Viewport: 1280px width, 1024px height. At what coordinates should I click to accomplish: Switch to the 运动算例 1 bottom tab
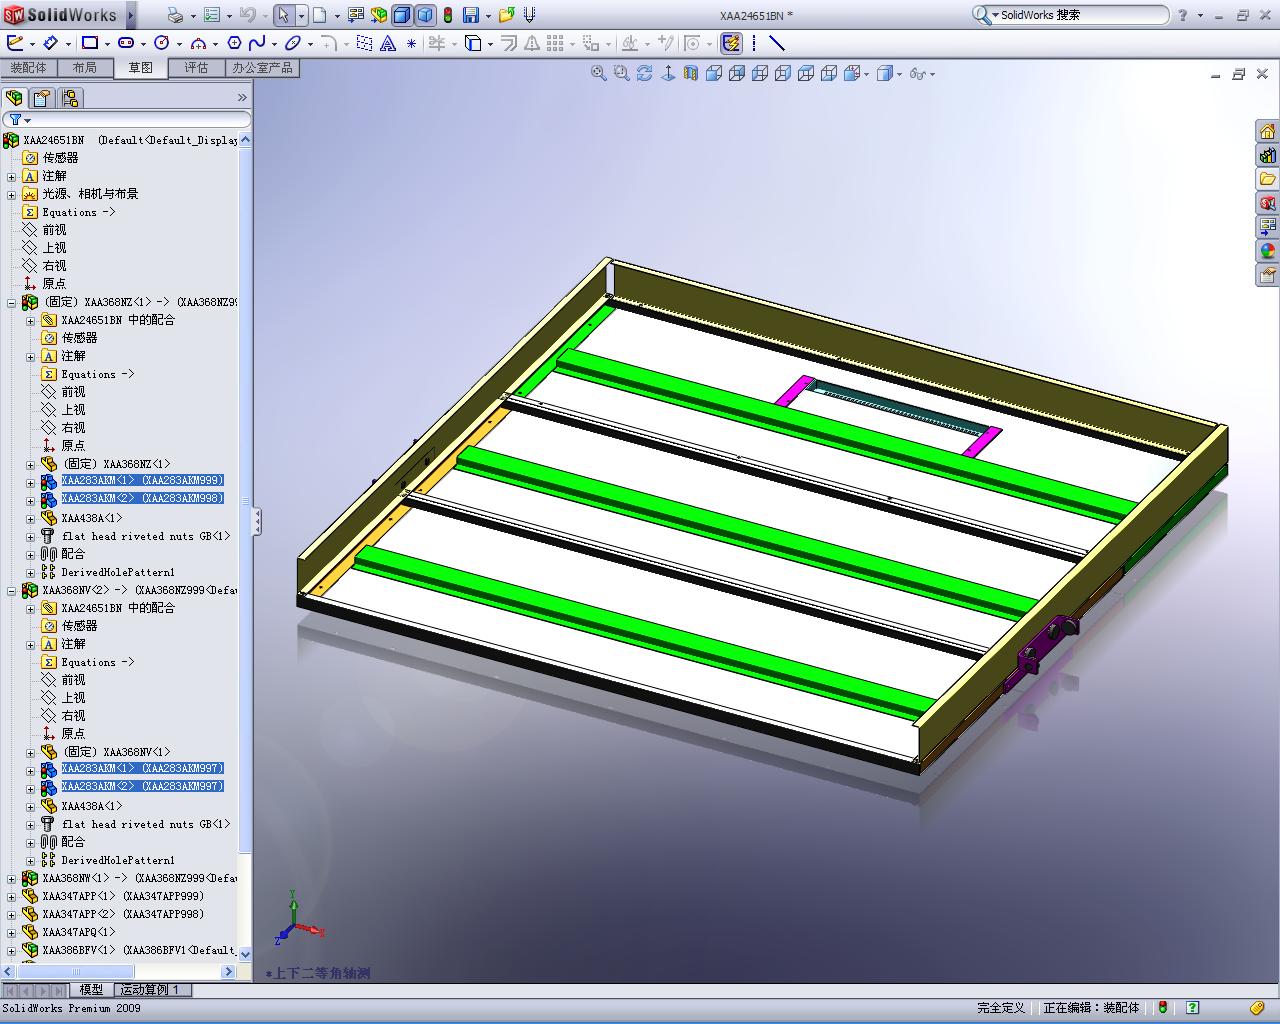tap(151, 990)
